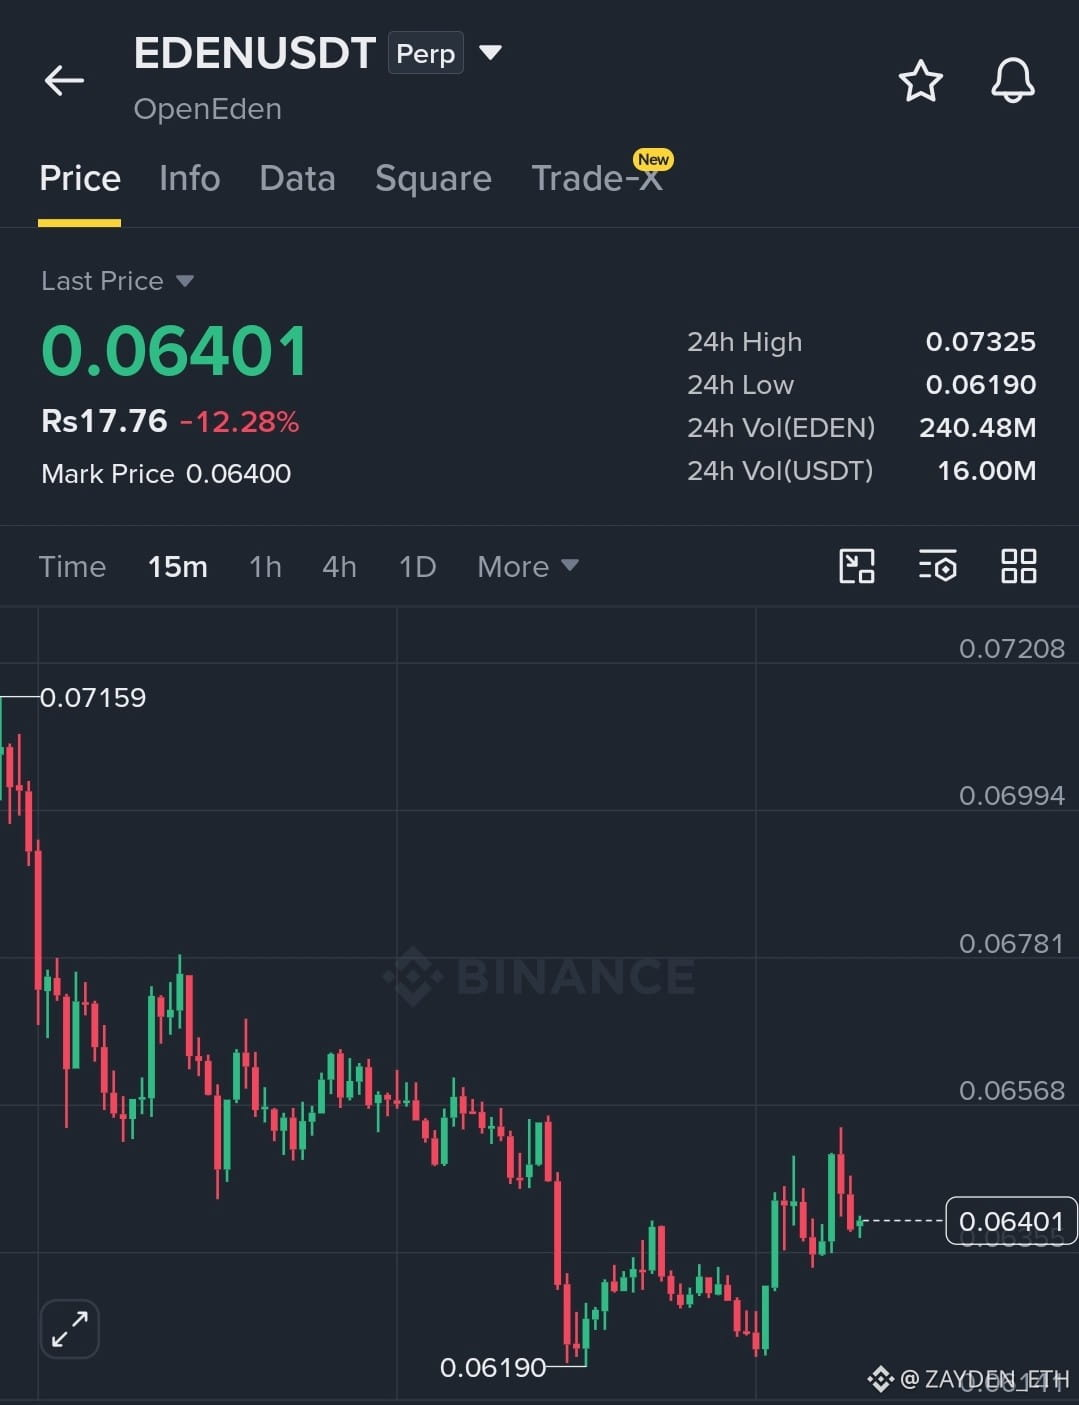Expand the chart to fullscreen
1079x1405 pixels.
coord(70,1329)
